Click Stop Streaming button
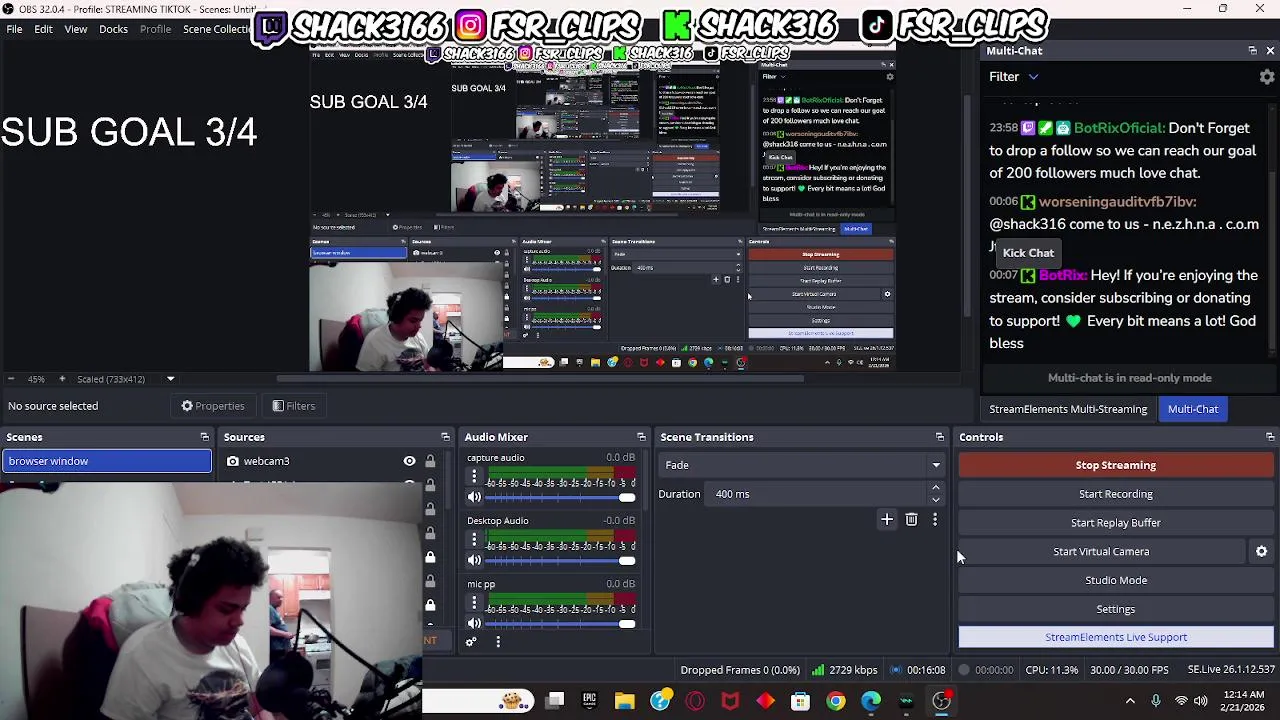1280x720 pixels. (1116, 465)
